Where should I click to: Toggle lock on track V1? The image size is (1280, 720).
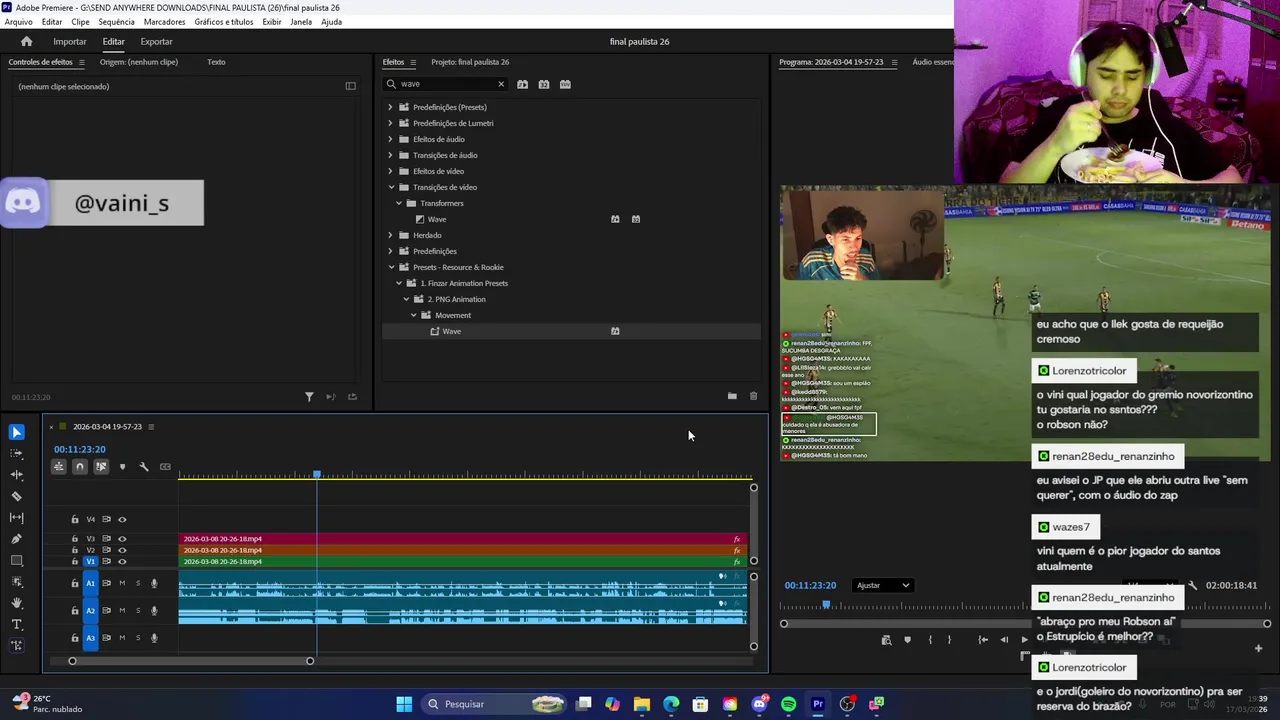tap(75, 561)
